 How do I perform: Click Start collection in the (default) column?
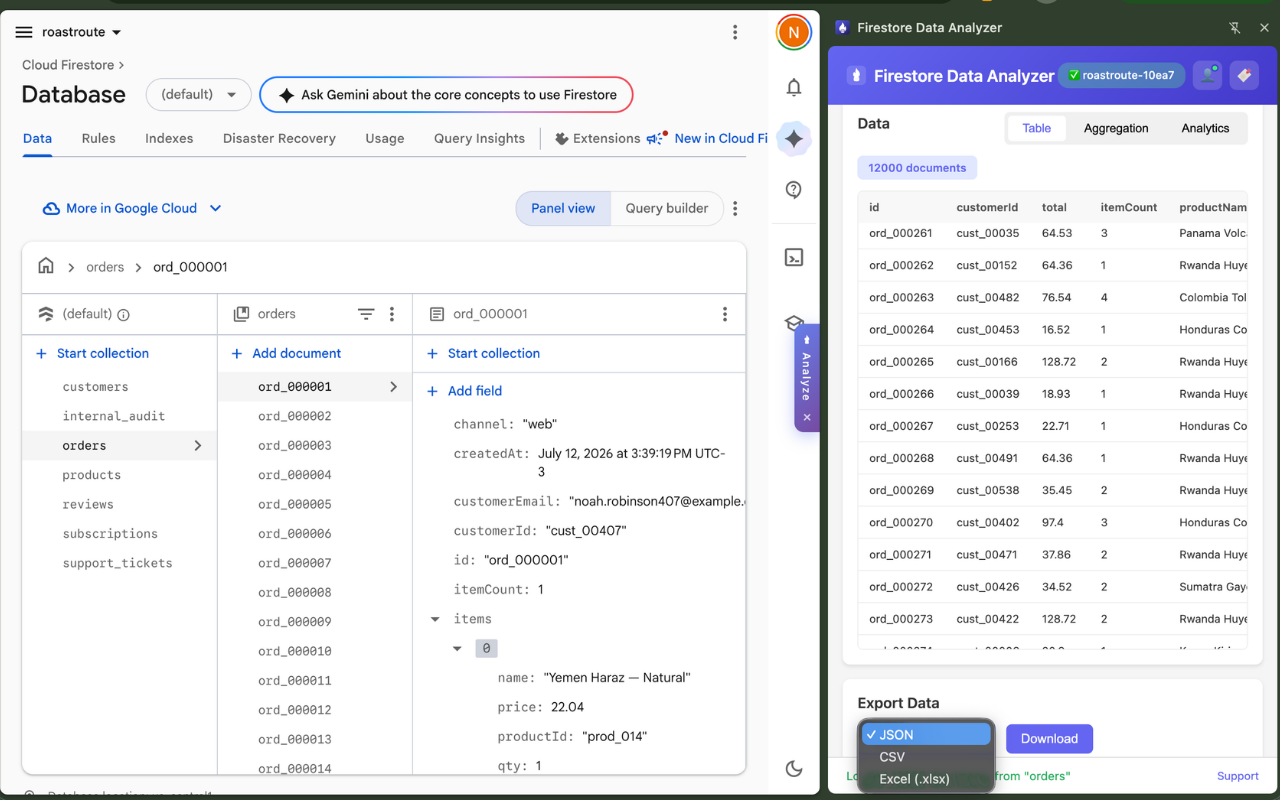[92, 353]
